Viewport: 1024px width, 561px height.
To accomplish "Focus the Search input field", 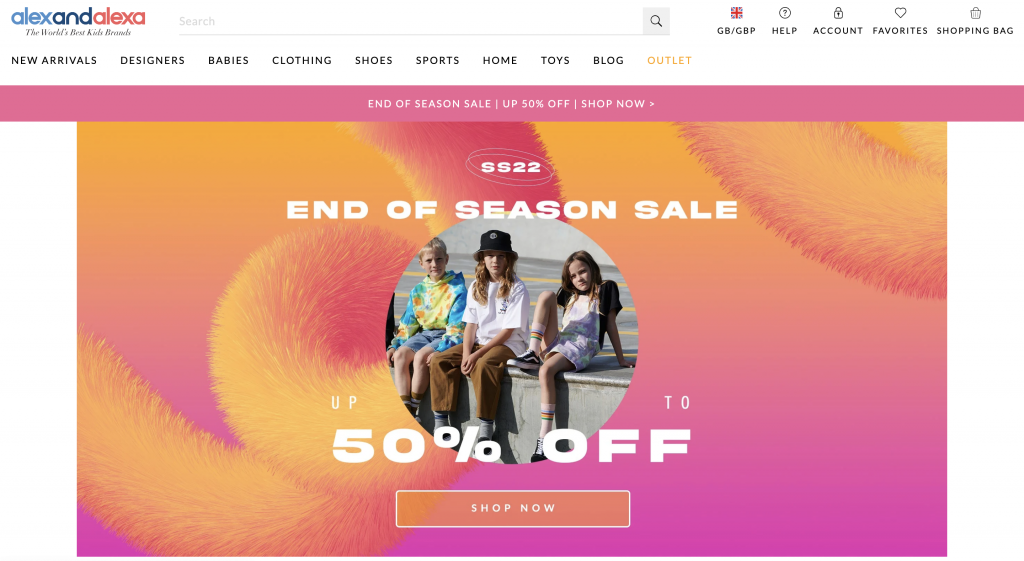I will tap(411, 21).
